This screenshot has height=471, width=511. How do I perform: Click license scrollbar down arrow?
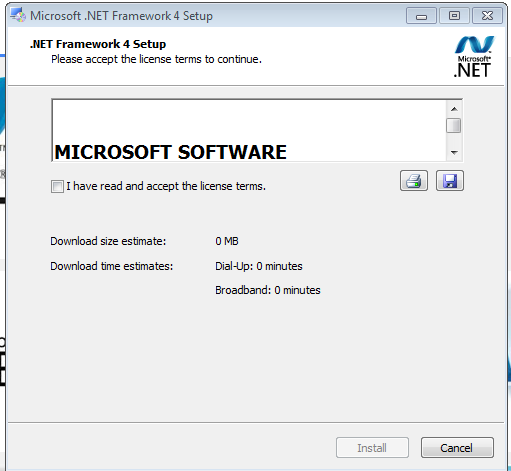454,153
